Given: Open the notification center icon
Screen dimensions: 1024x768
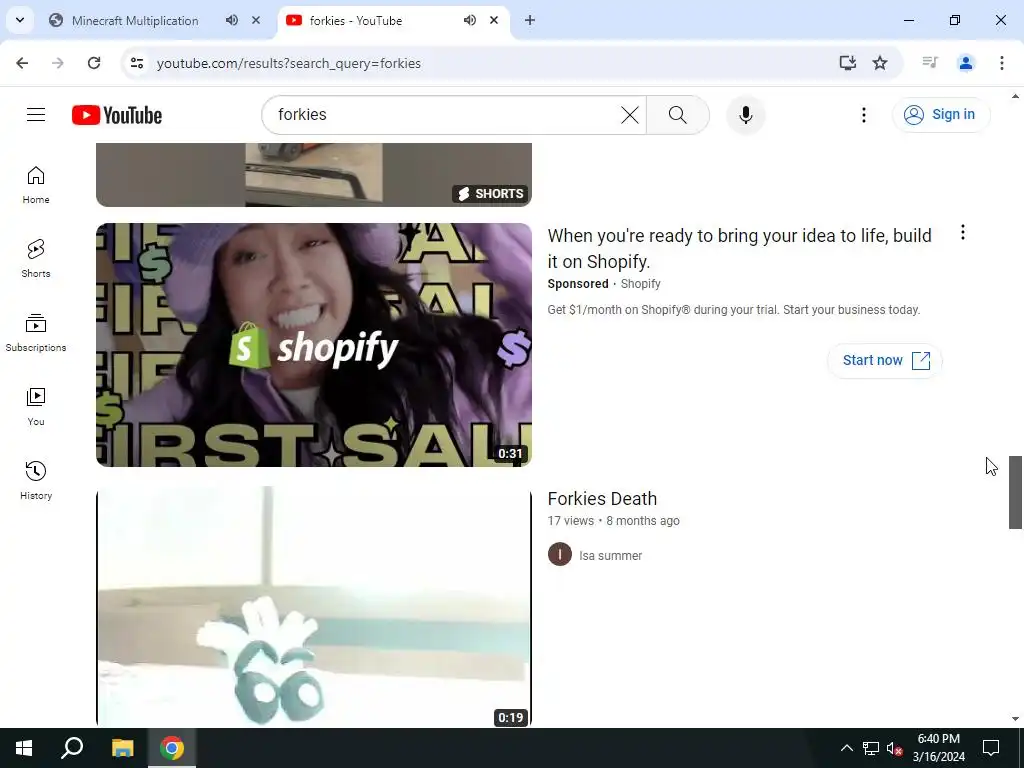Looking at the screenshot, I should 991,748.
